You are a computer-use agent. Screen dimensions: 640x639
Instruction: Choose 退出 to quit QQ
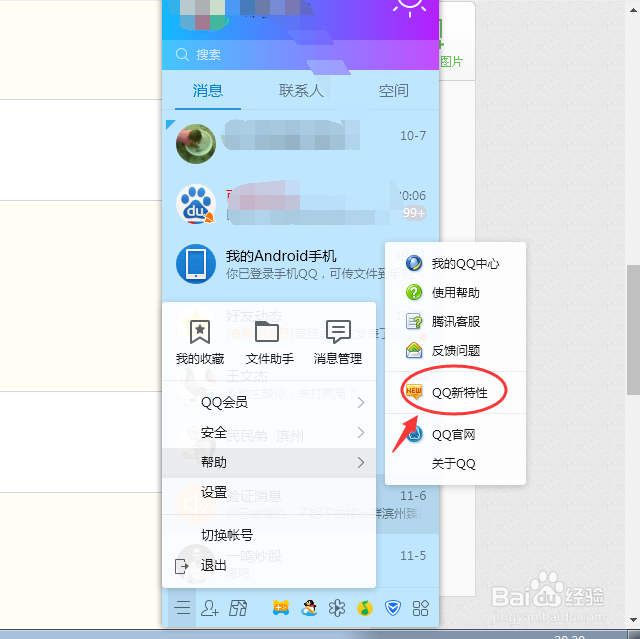[x=269, y=566]
